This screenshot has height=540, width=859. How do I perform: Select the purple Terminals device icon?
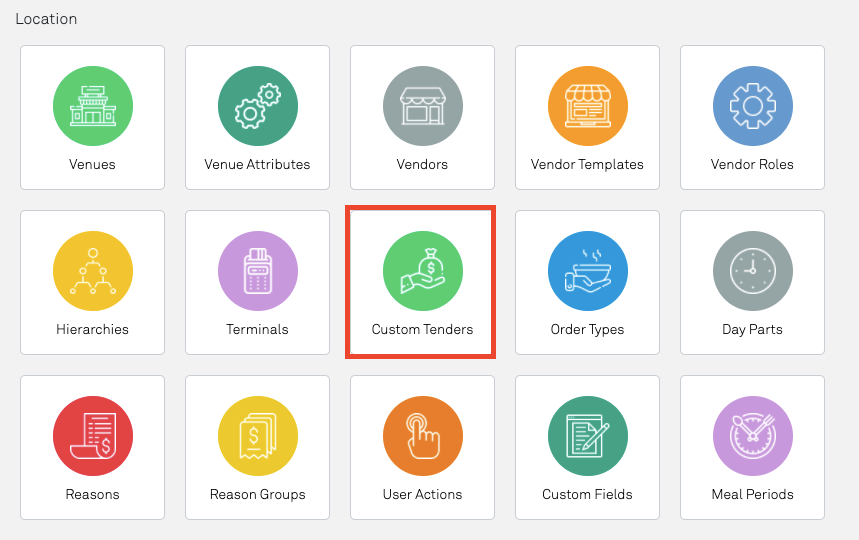coord(257,271)
